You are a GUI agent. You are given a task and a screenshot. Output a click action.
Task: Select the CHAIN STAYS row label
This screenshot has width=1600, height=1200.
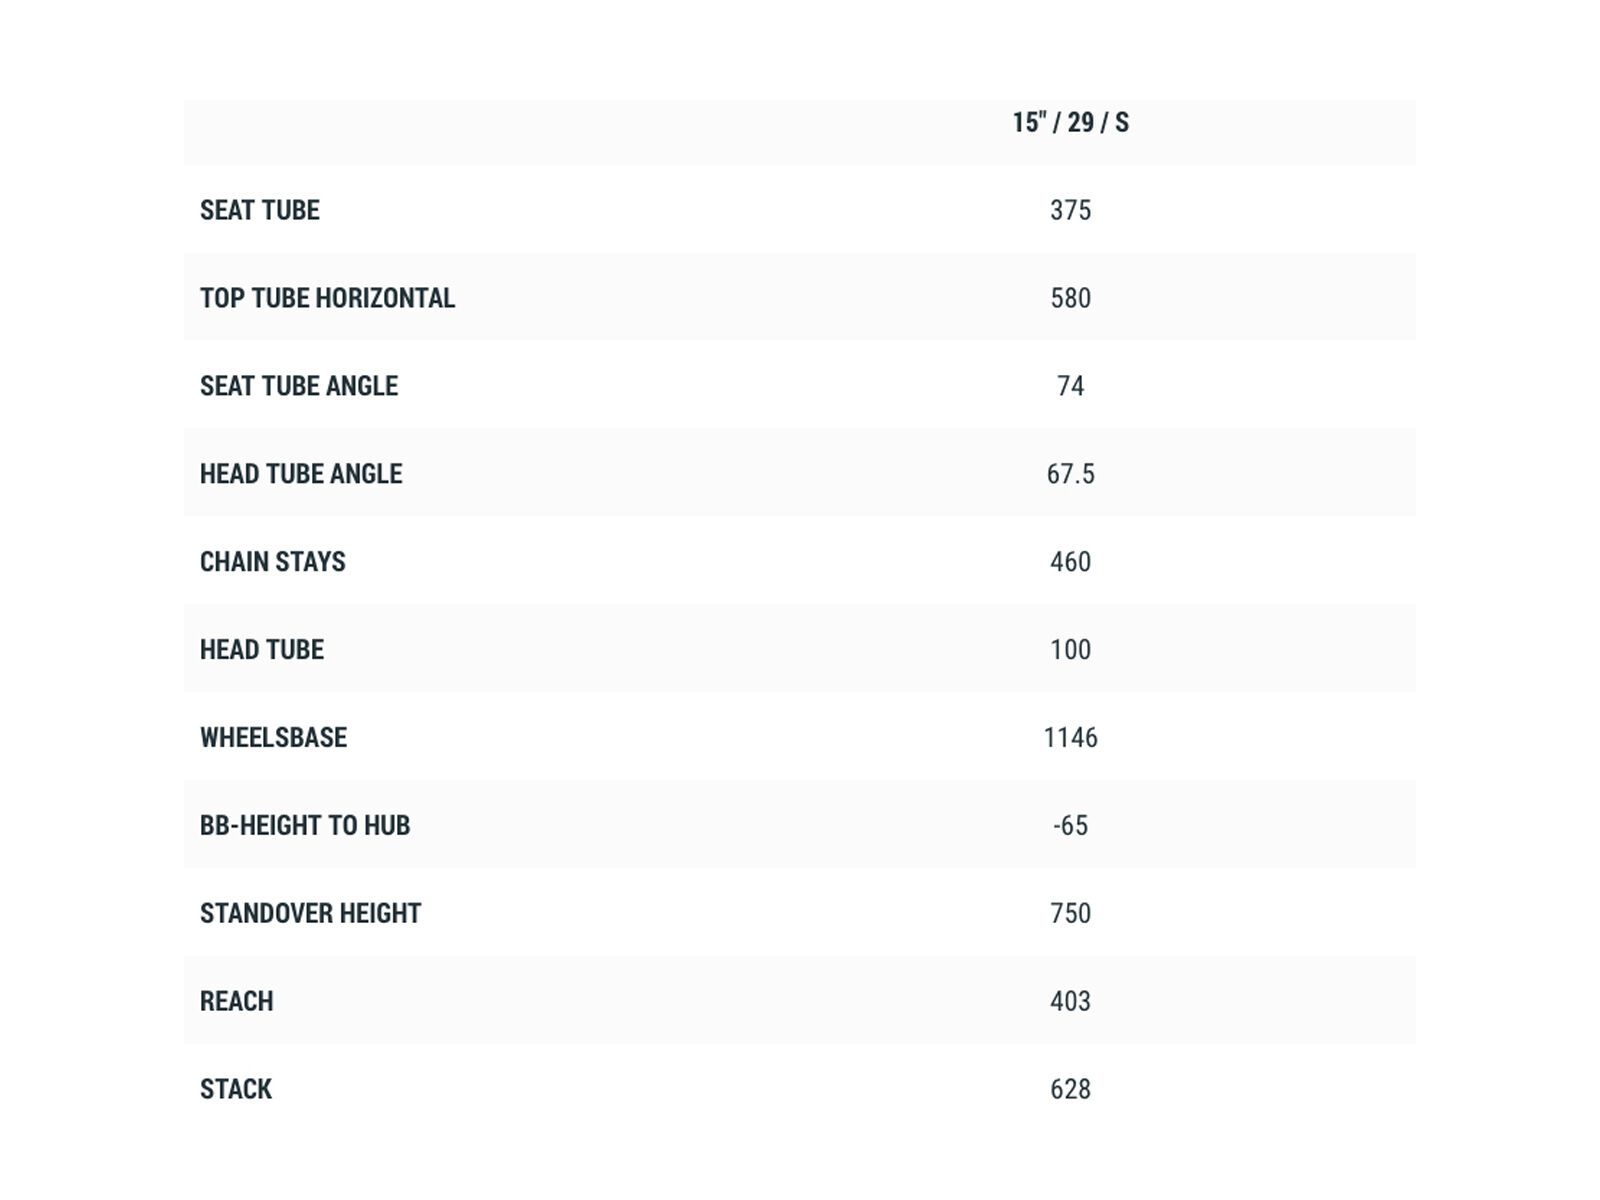pos(273,562)
